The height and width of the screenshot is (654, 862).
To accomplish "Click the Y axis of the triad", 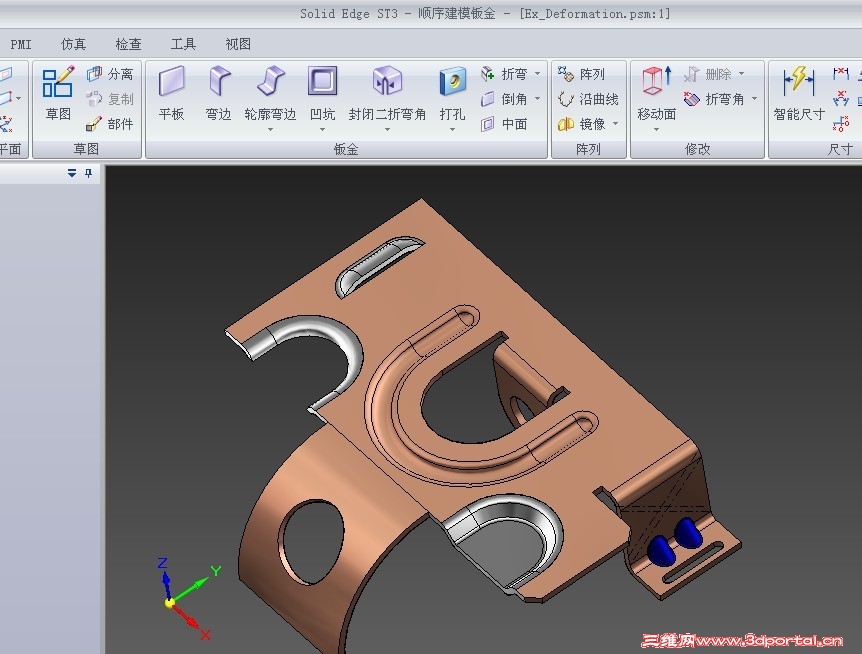I will 196,585.
